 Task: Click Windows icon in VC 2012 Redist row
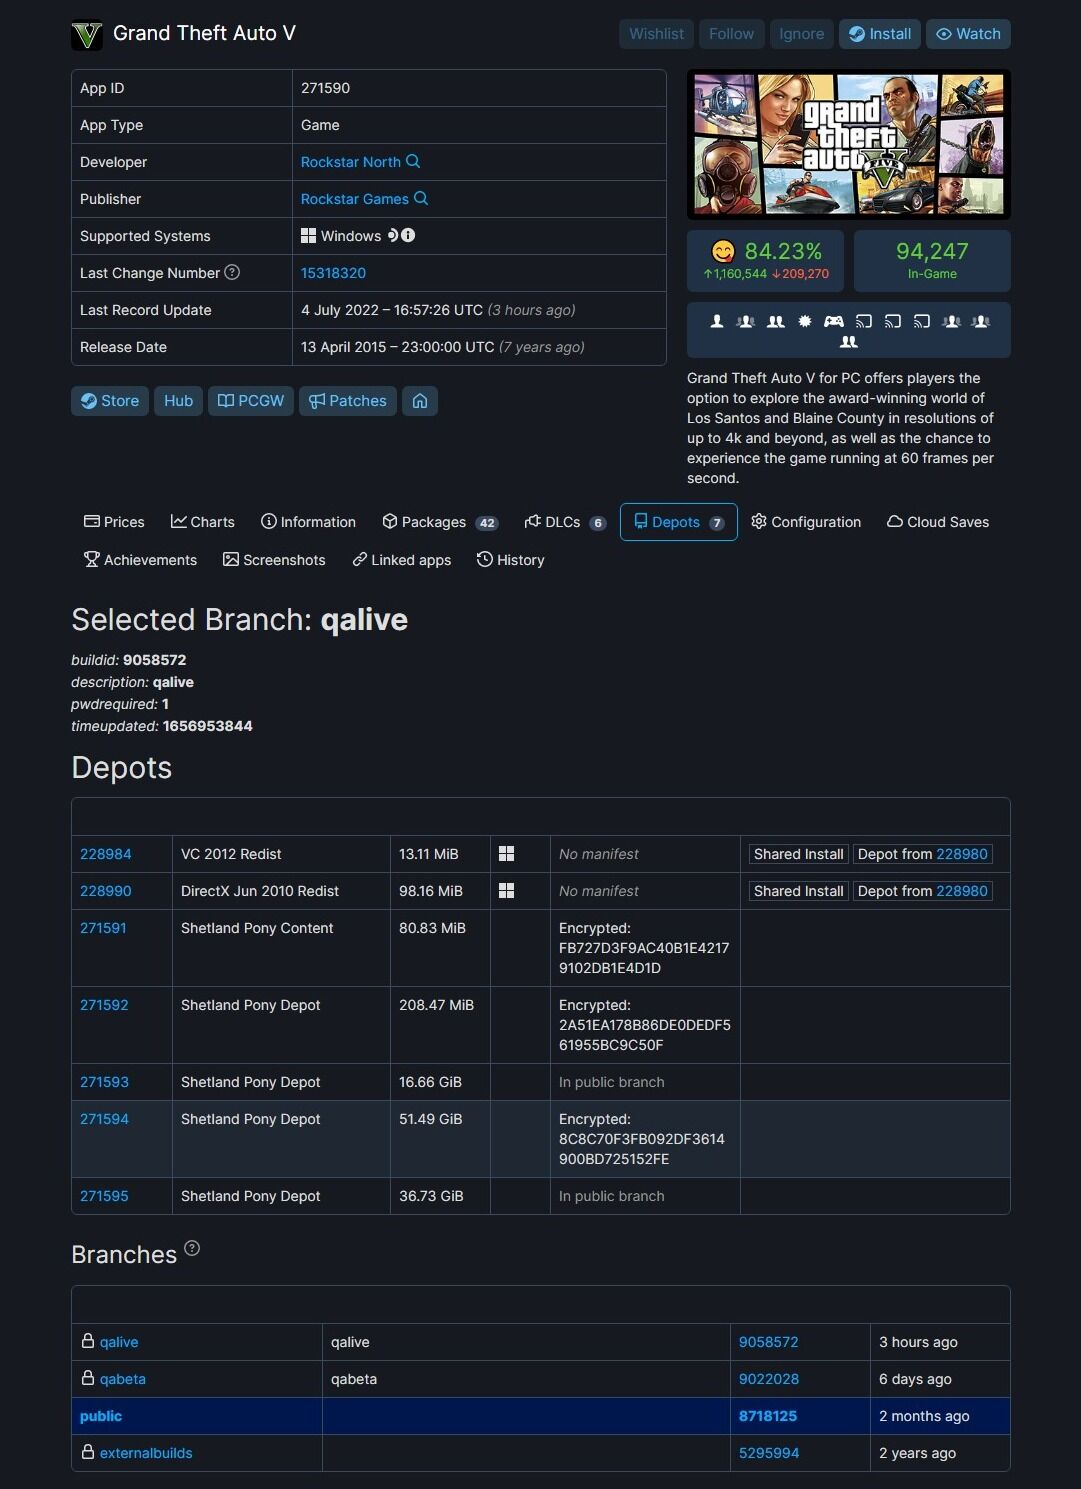pos(506,854)
